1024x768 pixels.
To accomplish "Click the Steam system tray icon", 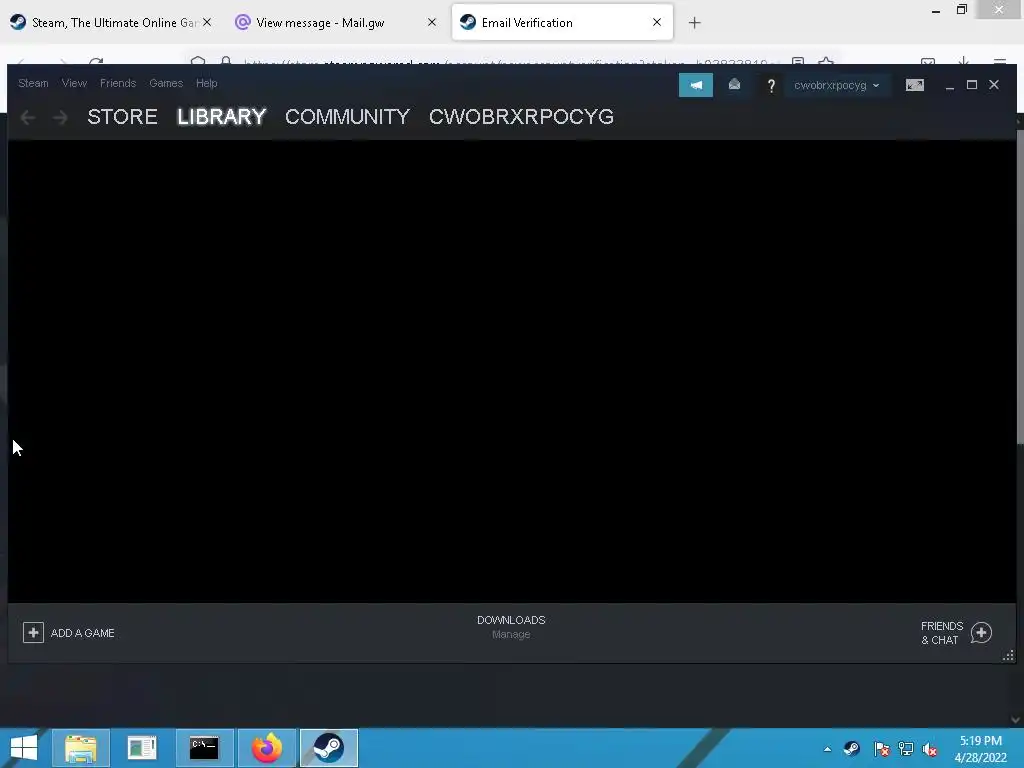I will click(852, 749).
